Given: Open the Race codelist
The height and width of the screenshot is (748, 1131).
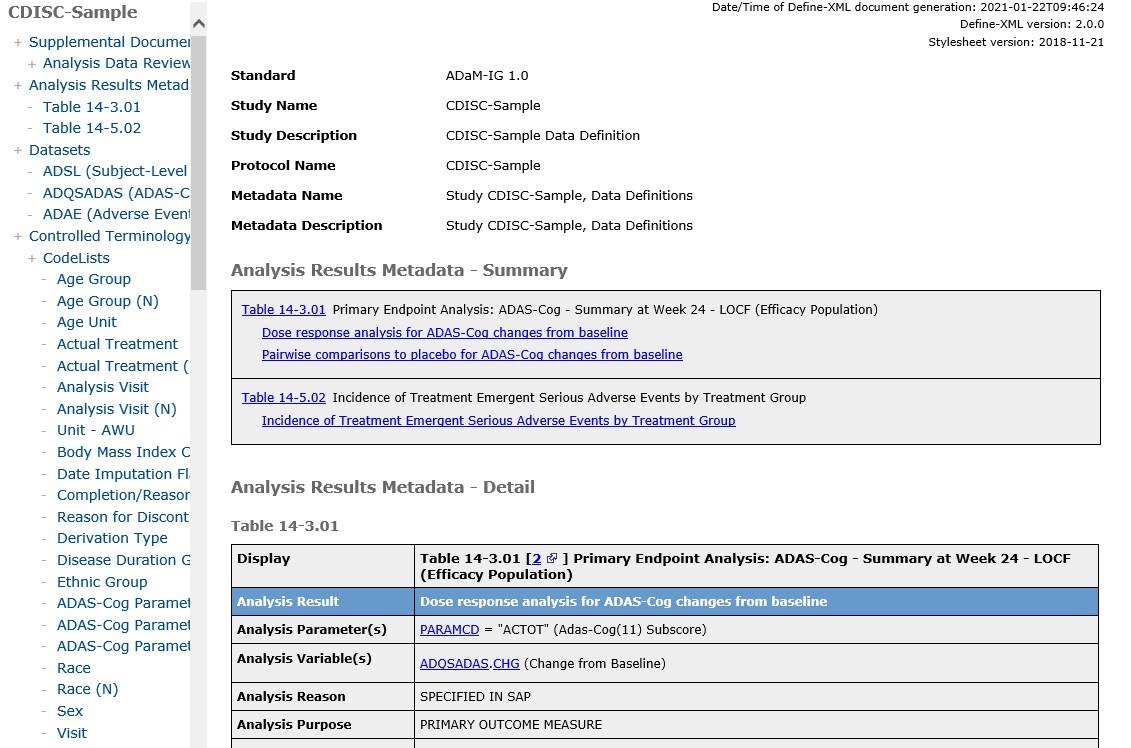Looking at the screenshot, I should pyautogui.click(x=74, y=668).
